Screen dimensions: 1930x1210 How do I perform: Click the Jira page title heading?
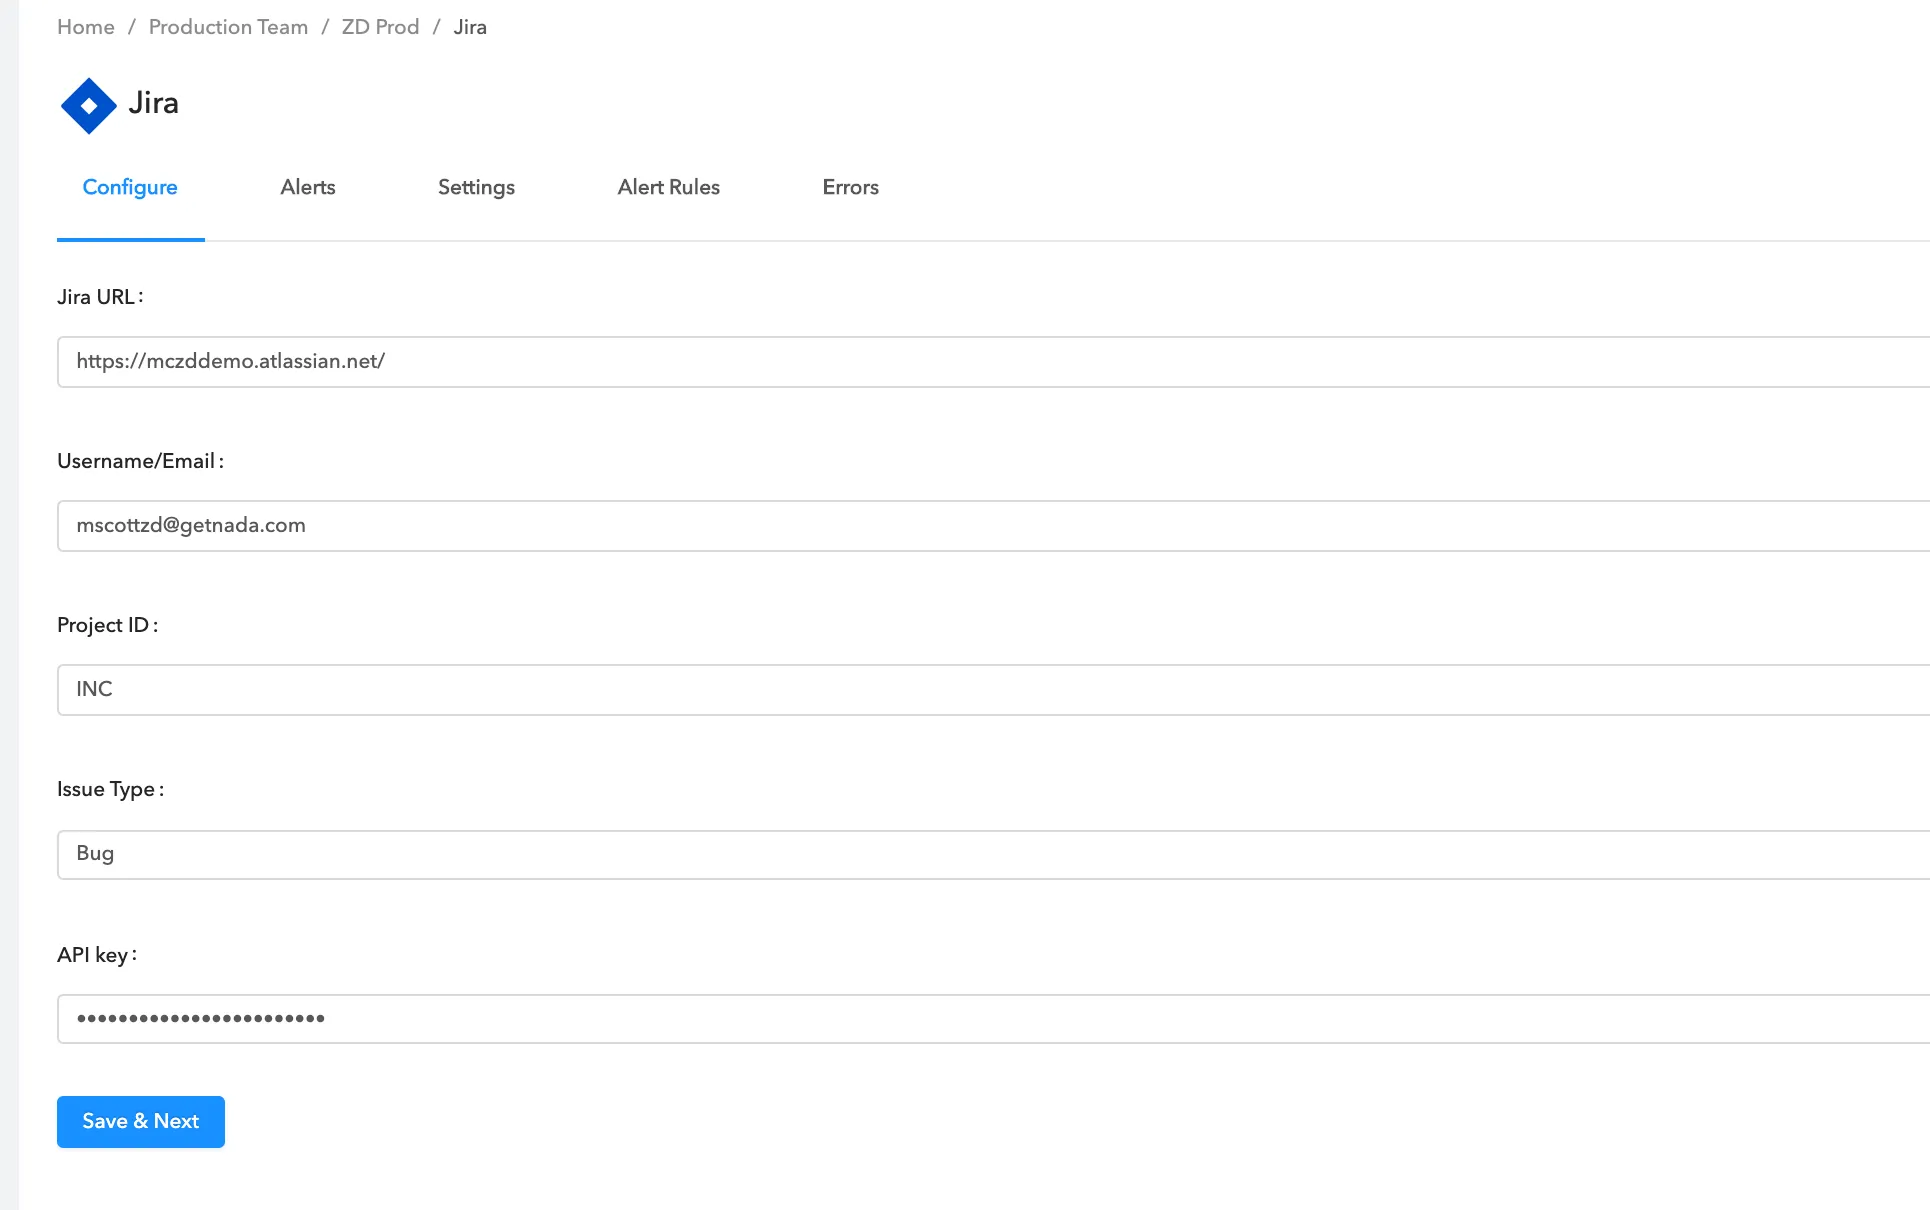coord(153,103)
